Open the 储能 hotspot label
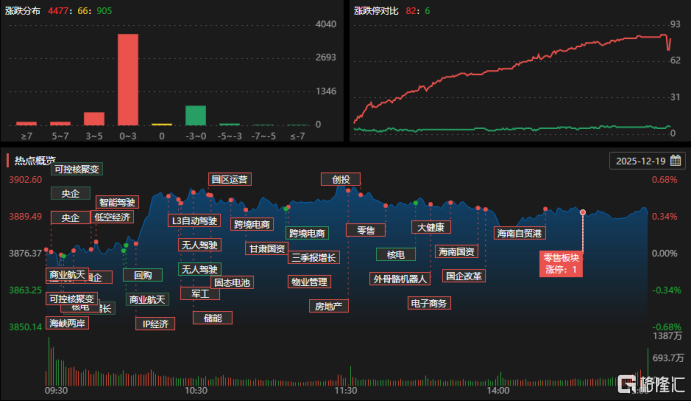This screenshot has width=692, height=401. click(x=213, y=318)
